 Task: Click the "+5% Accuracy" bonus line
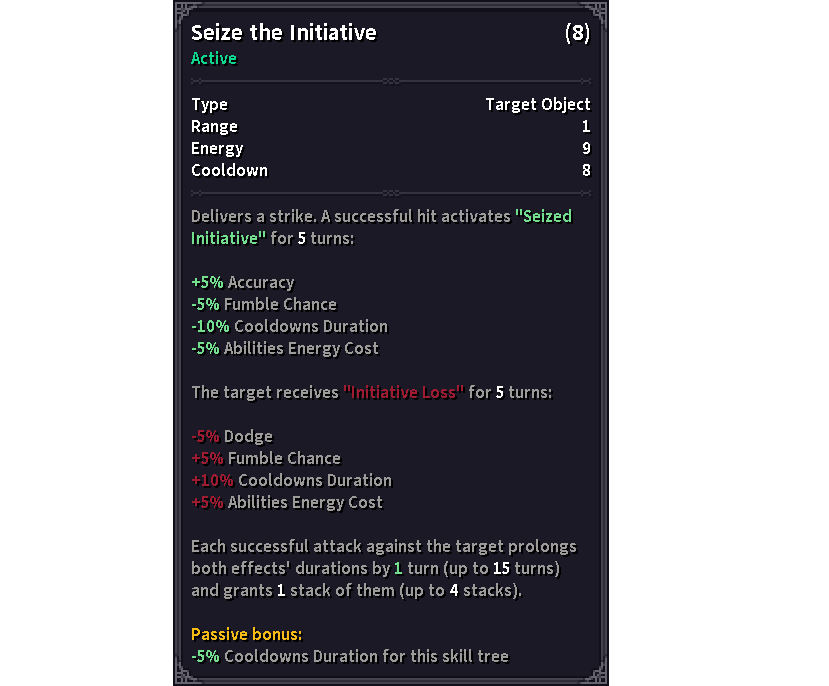pyautogui.click(x=242, y=282)
